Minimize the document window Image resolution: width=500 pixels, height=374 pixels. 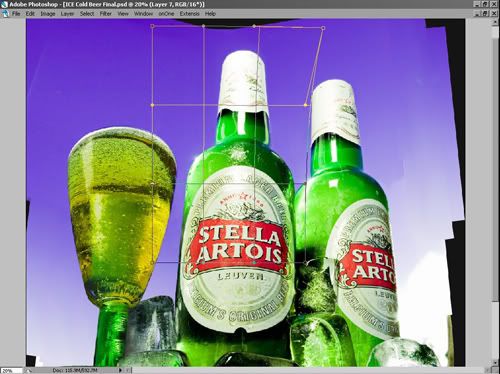coord(478,14)
